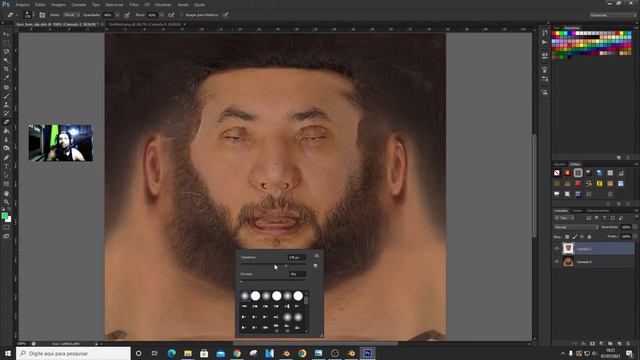The image size is (640, 360).
Task: Select the Lasso tool
Action: point(6,52)
